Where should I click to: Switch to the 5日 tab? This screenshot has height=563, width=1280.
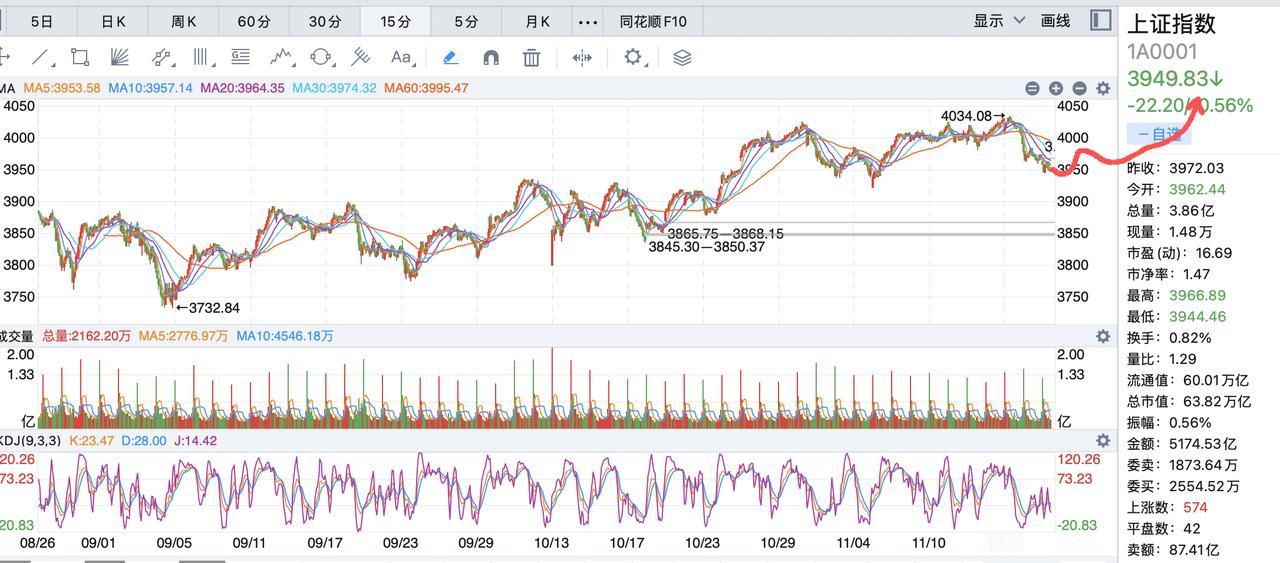(42, 21)
